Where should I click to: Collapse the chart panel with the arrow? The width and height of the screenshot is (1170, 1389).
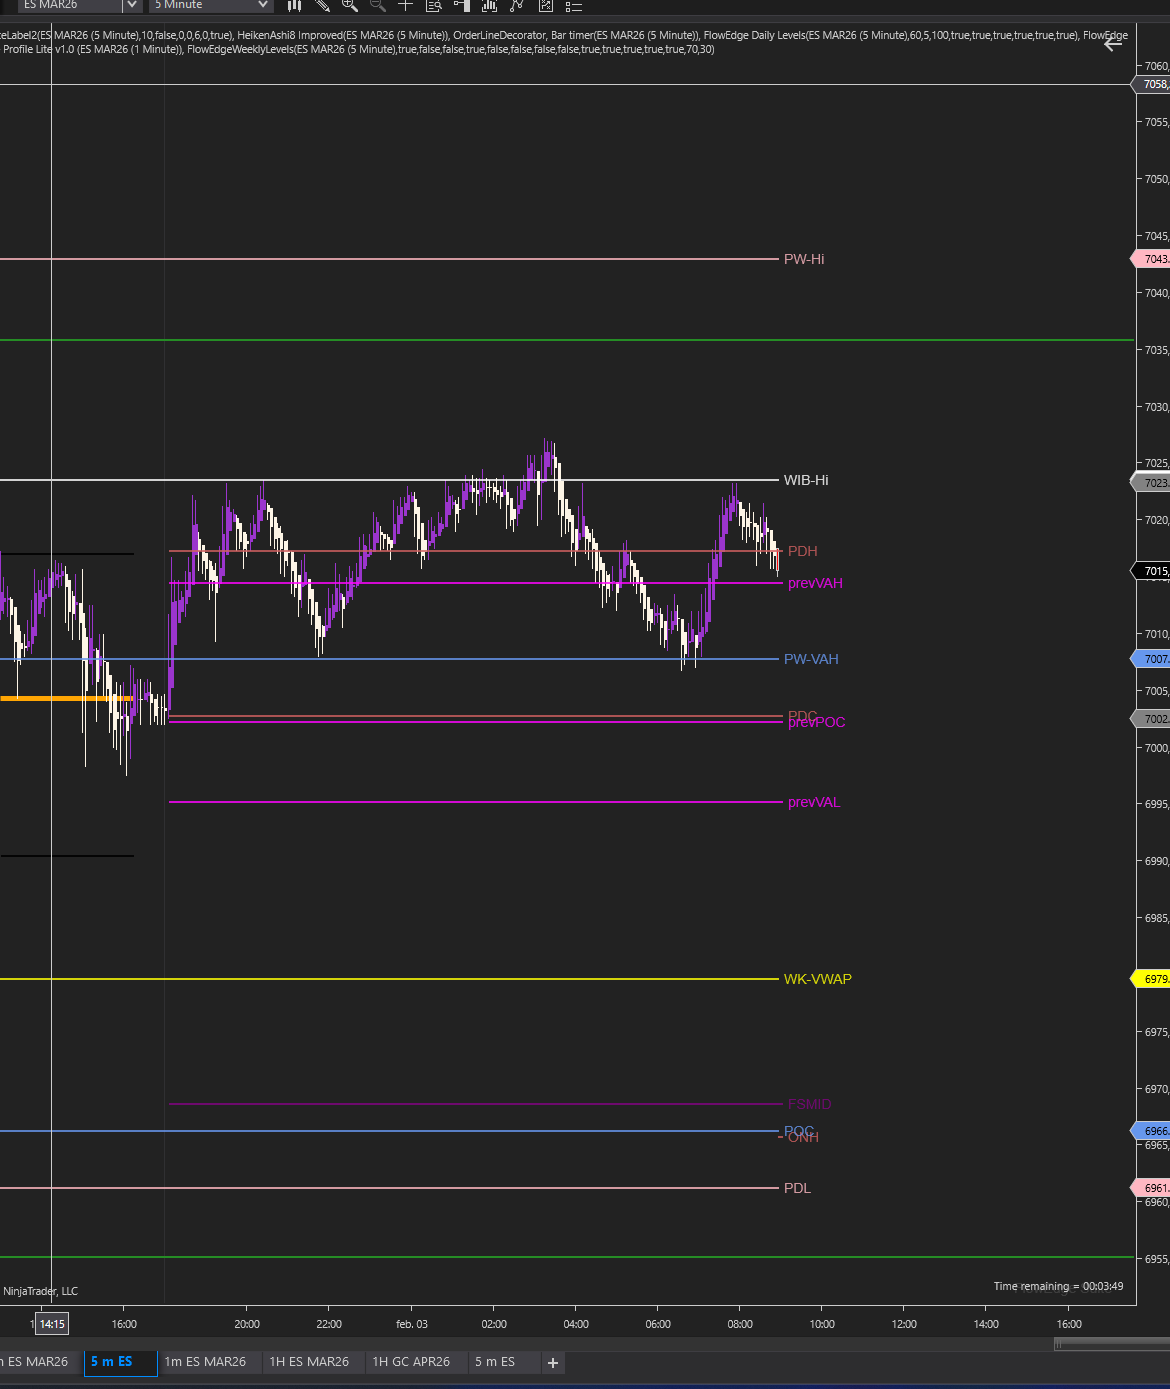[1113, 43]
